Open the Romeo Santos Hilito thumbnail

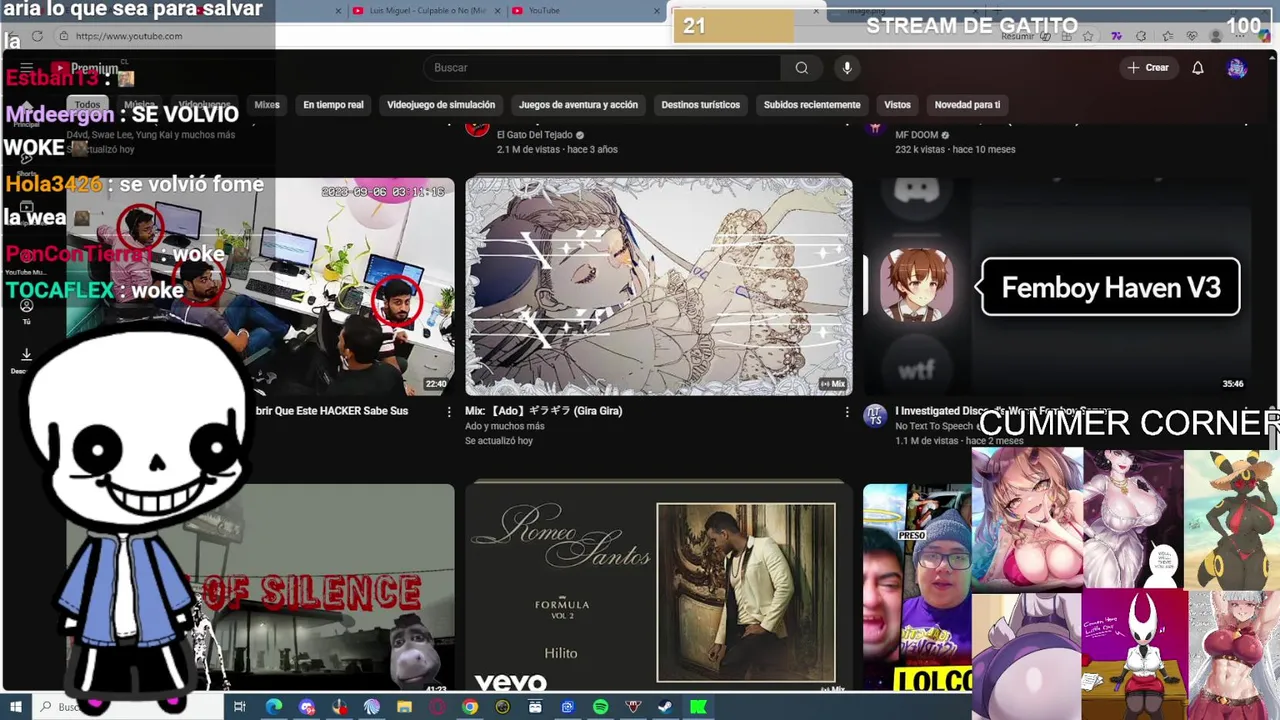(659, 588)
